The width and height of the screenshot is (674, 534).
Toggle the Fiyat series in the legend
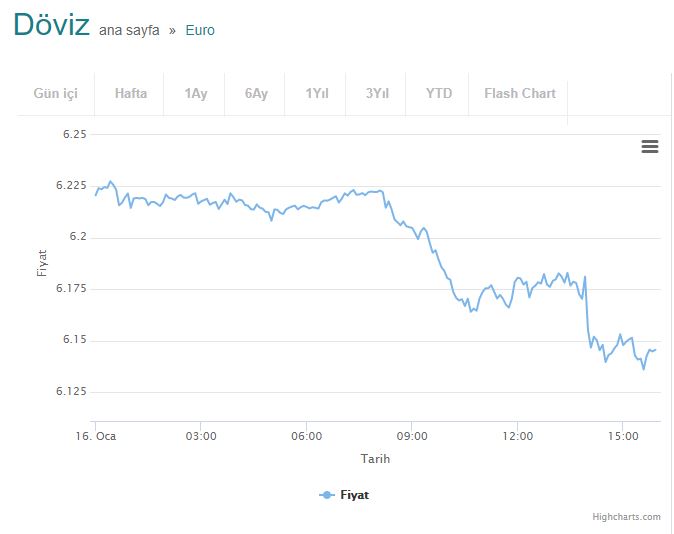pyautogui.click(x=344, y=495)
